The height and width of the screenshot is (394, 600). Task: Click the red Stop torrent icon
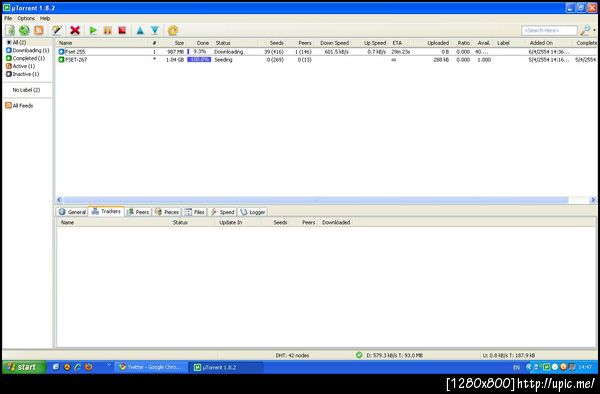tap(122, 30)
